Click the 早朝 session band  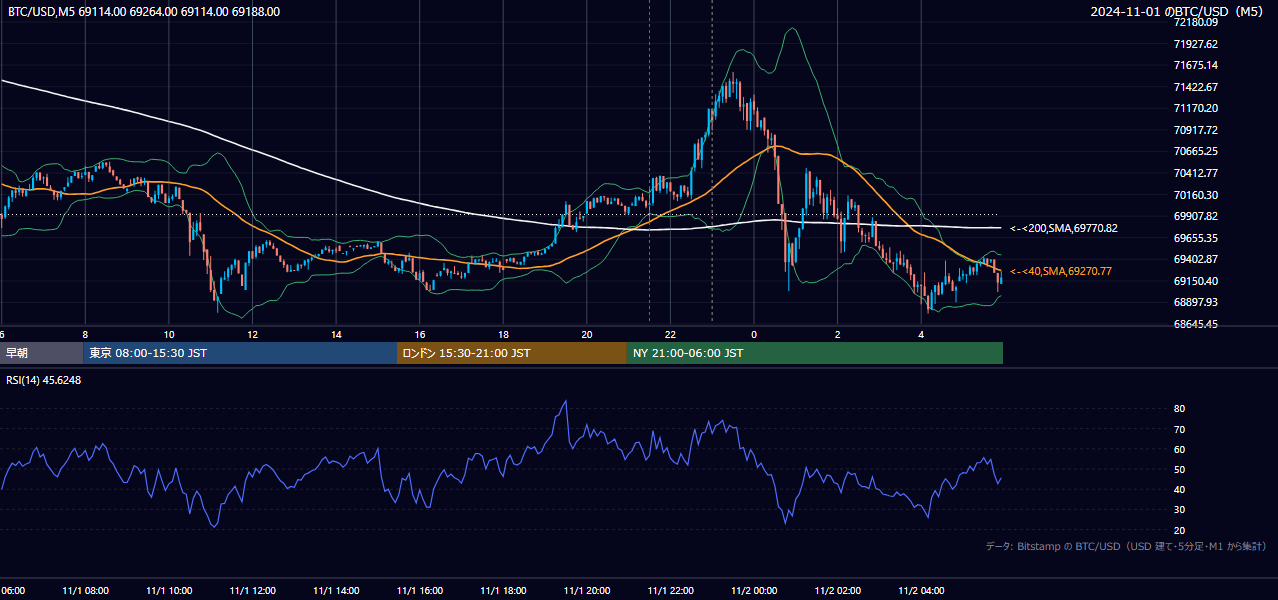pos(42,353)
